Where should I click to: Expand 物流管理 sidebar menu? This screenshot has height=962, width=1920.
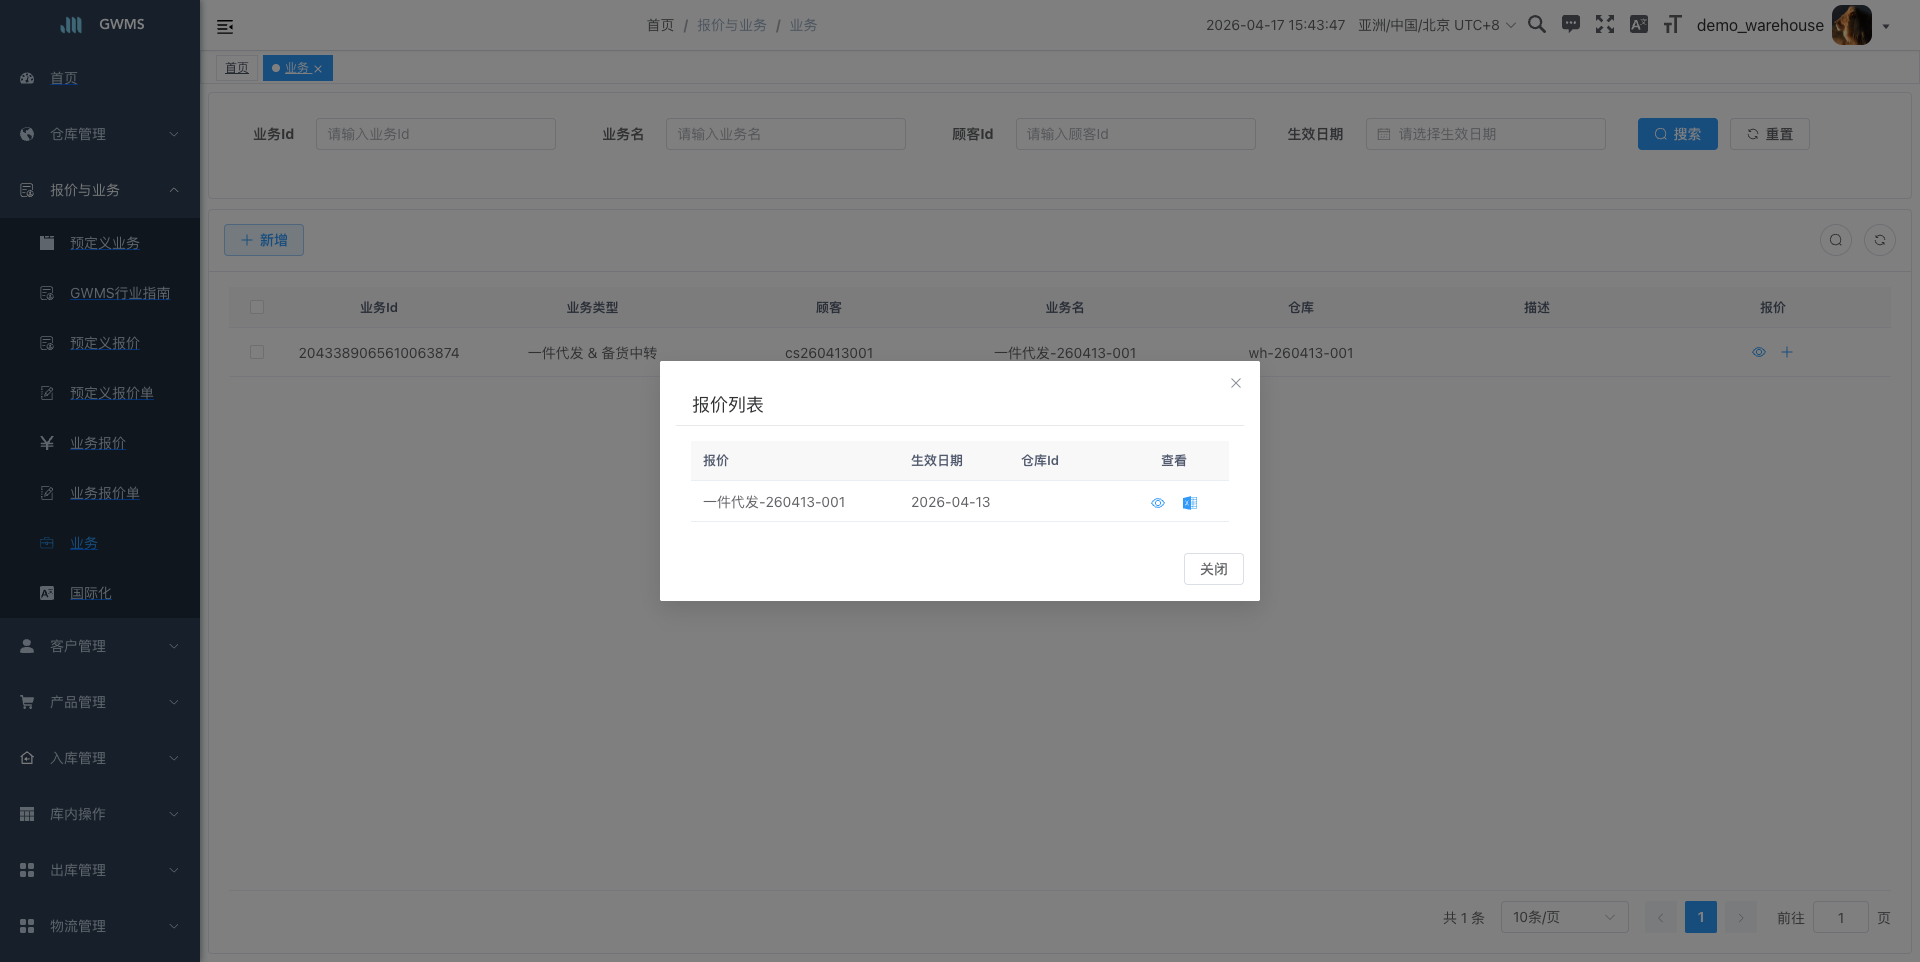[x=100, y=926]
